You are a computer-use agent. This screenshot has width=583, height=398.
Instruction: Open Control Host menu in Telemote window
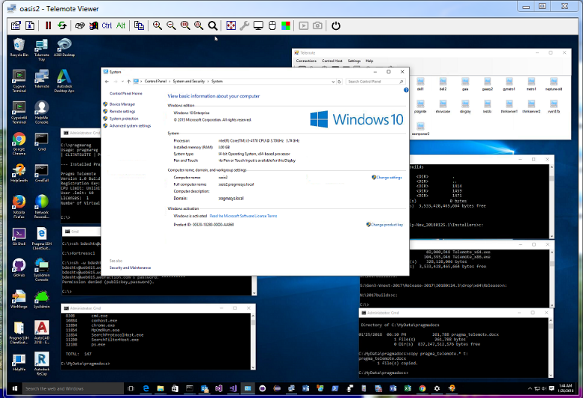tap(332, 61)
